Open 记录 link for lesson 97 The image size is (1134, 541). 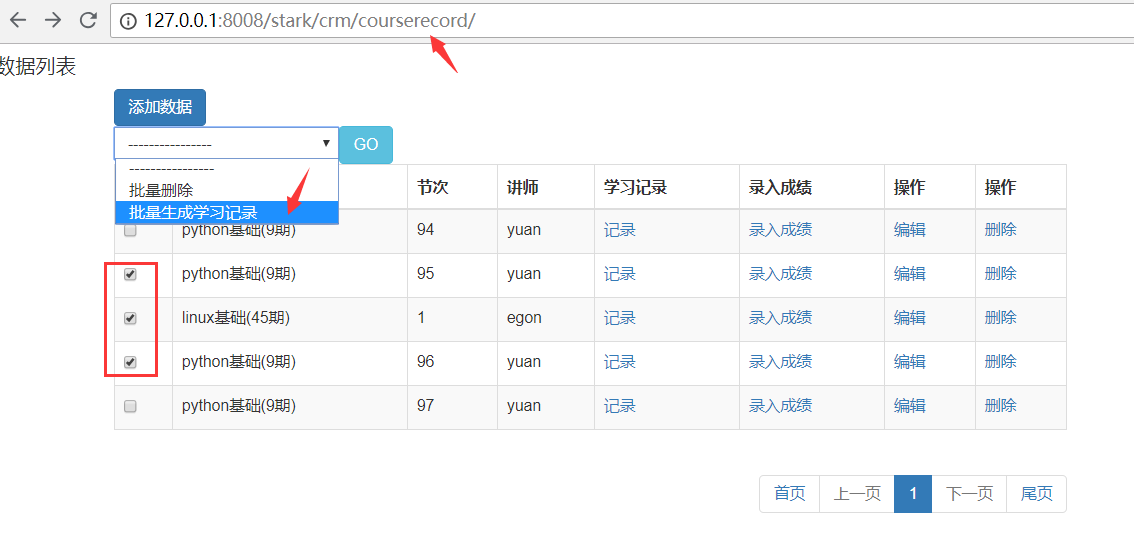click(620, 406)
